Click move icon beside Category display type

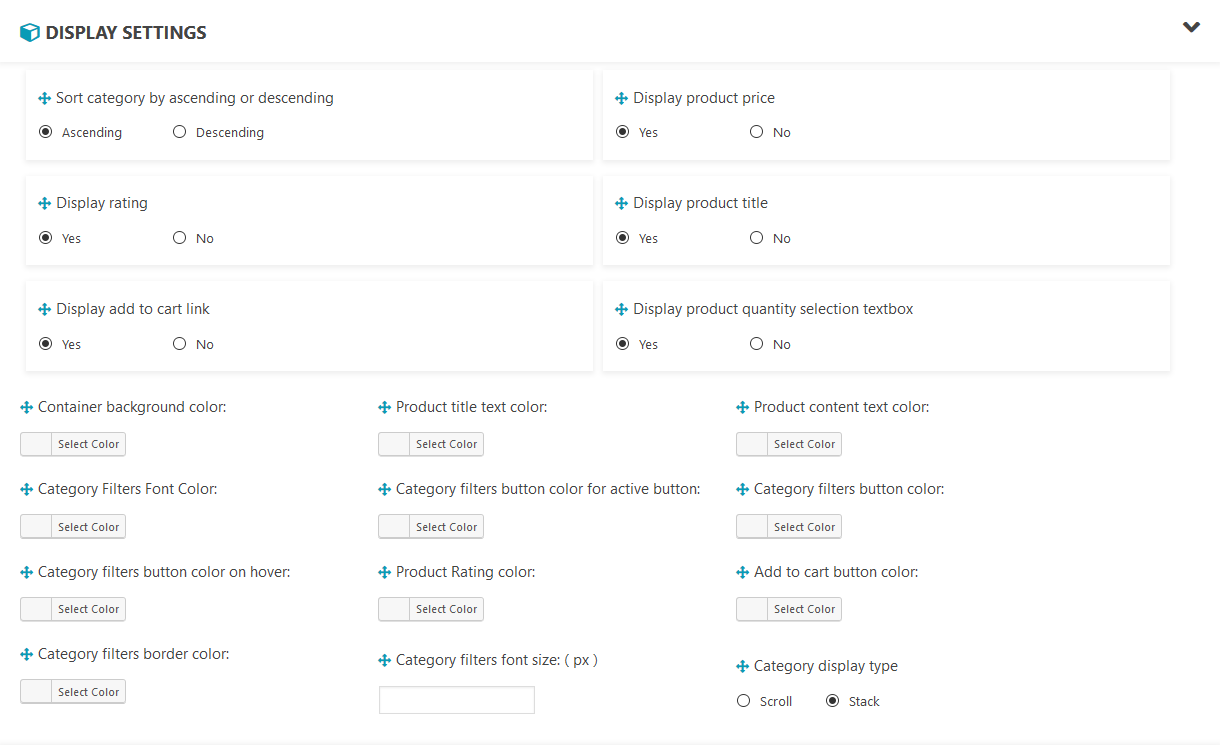(x=743, y=666)
